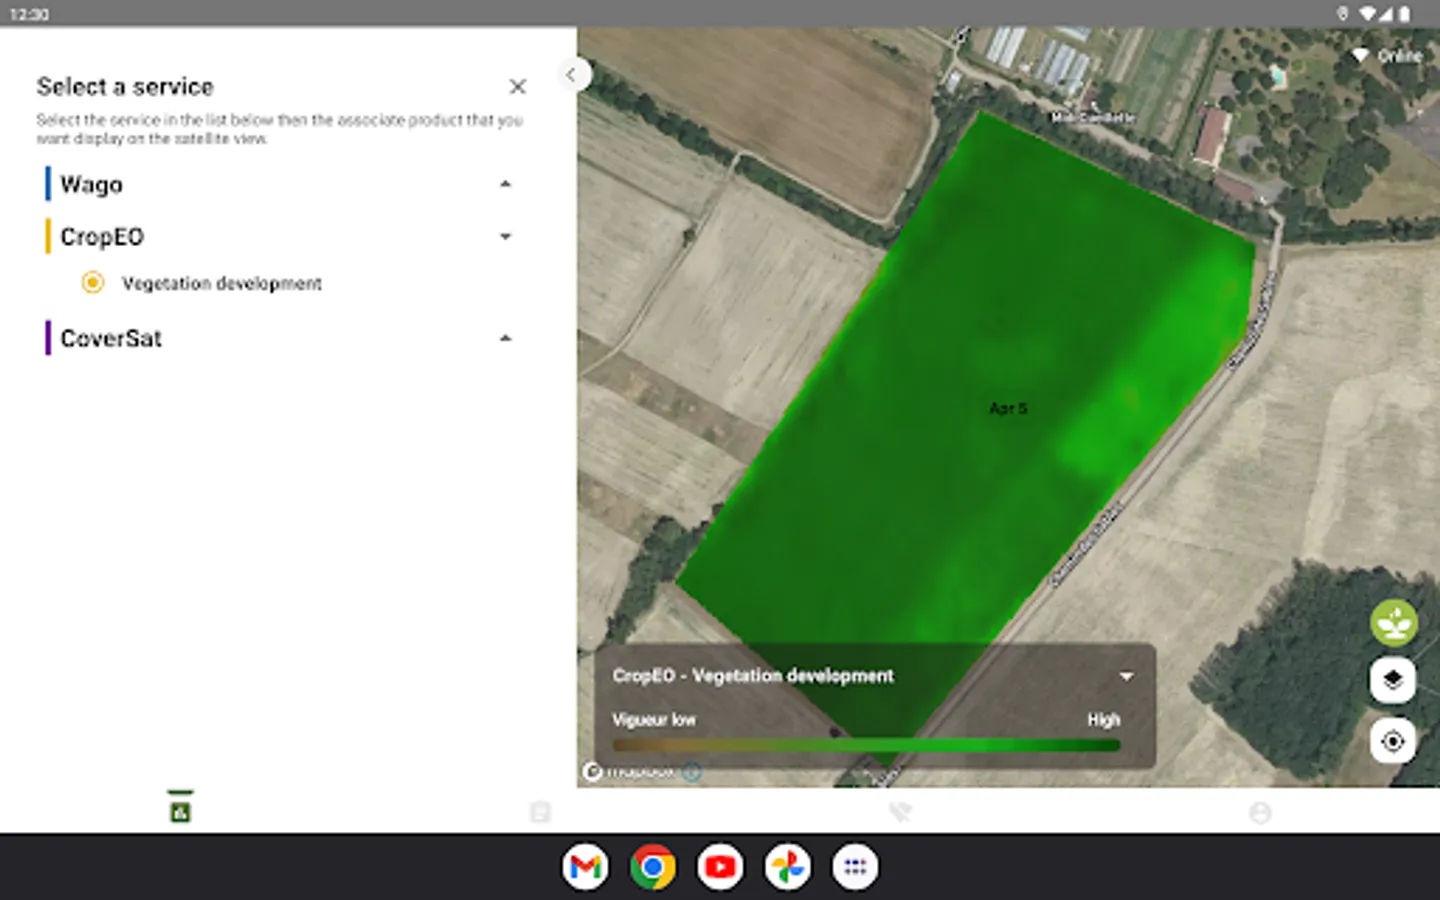Click the Vegetation development label
This screenshot has height=900, width=1440.
pyautogui.click(x=221, y=284)
